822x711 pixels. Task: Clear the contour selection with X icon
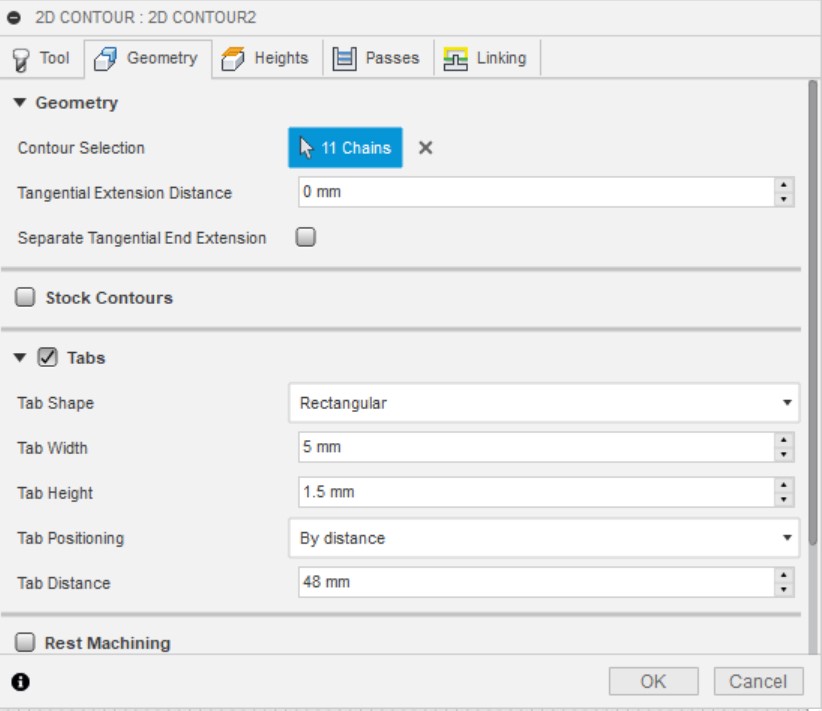(425, 148)
